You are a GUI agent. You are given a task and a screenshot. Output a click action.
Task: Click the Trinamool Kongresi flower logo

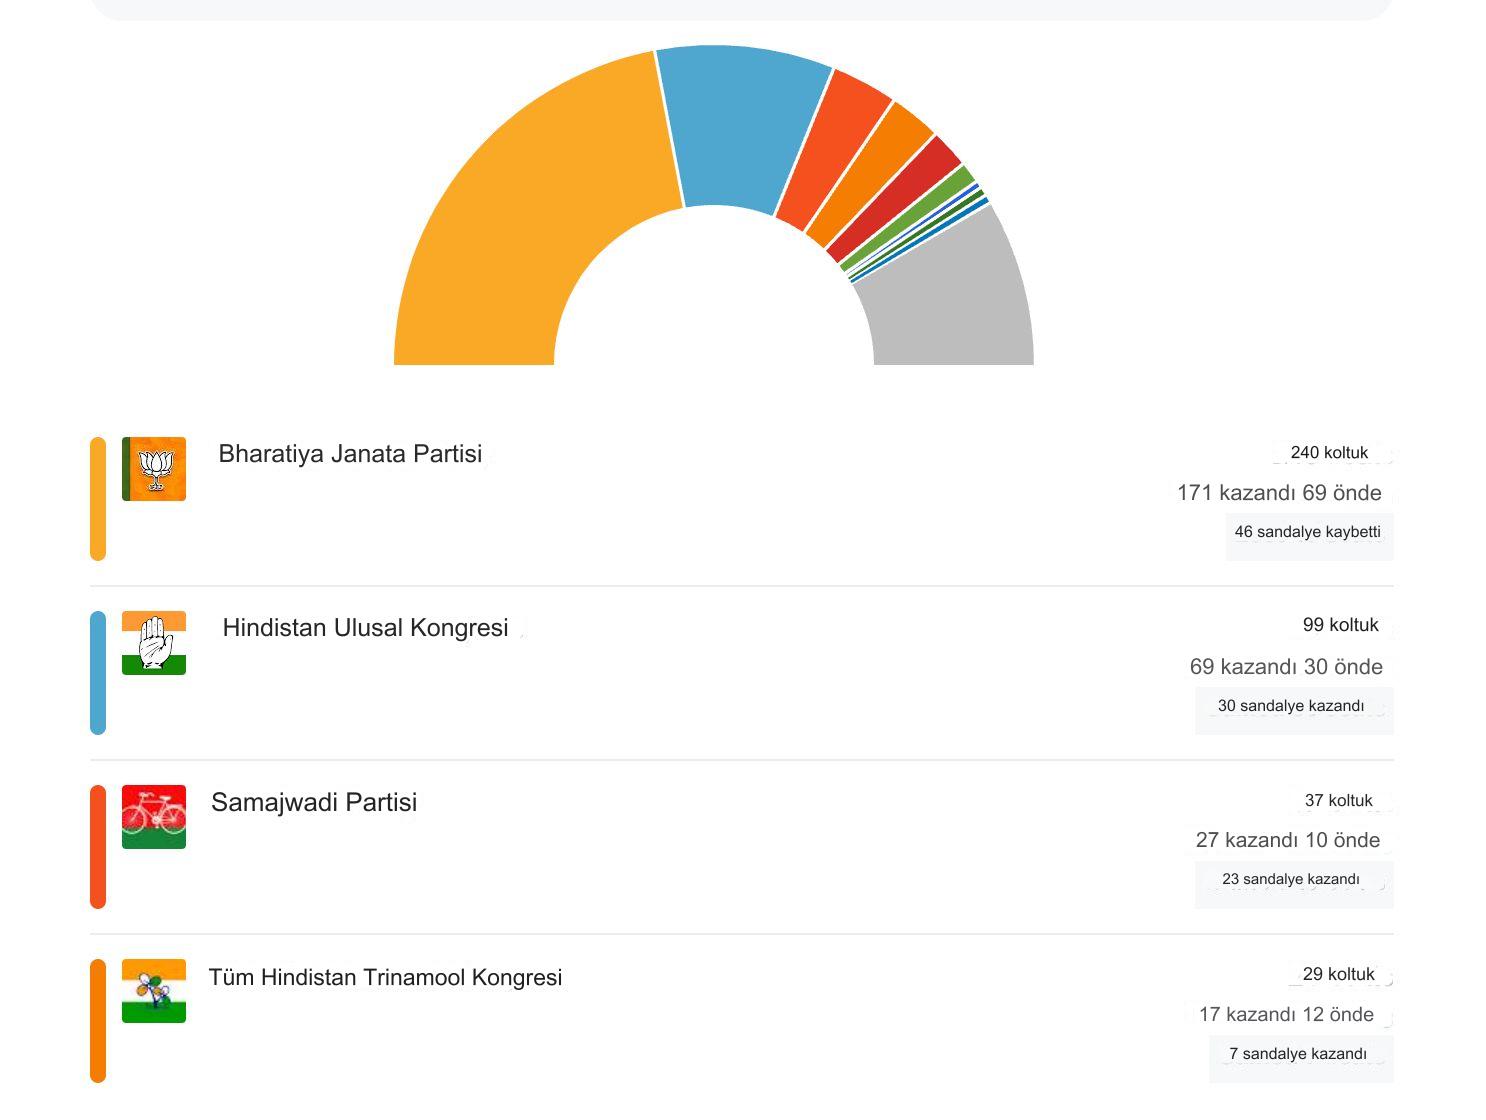[154, 991]
